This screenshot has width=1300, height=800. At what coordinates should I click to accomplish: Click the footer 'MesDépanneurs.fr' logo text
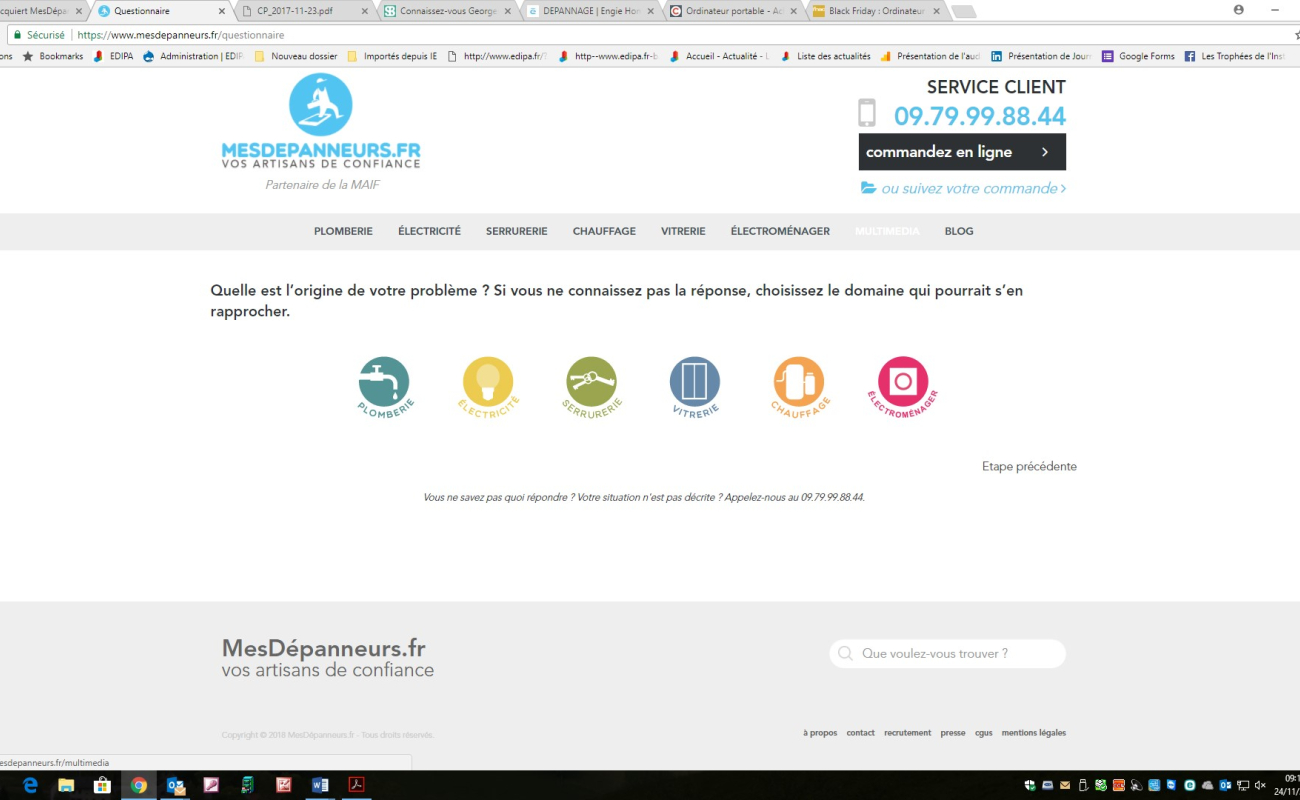324,648
